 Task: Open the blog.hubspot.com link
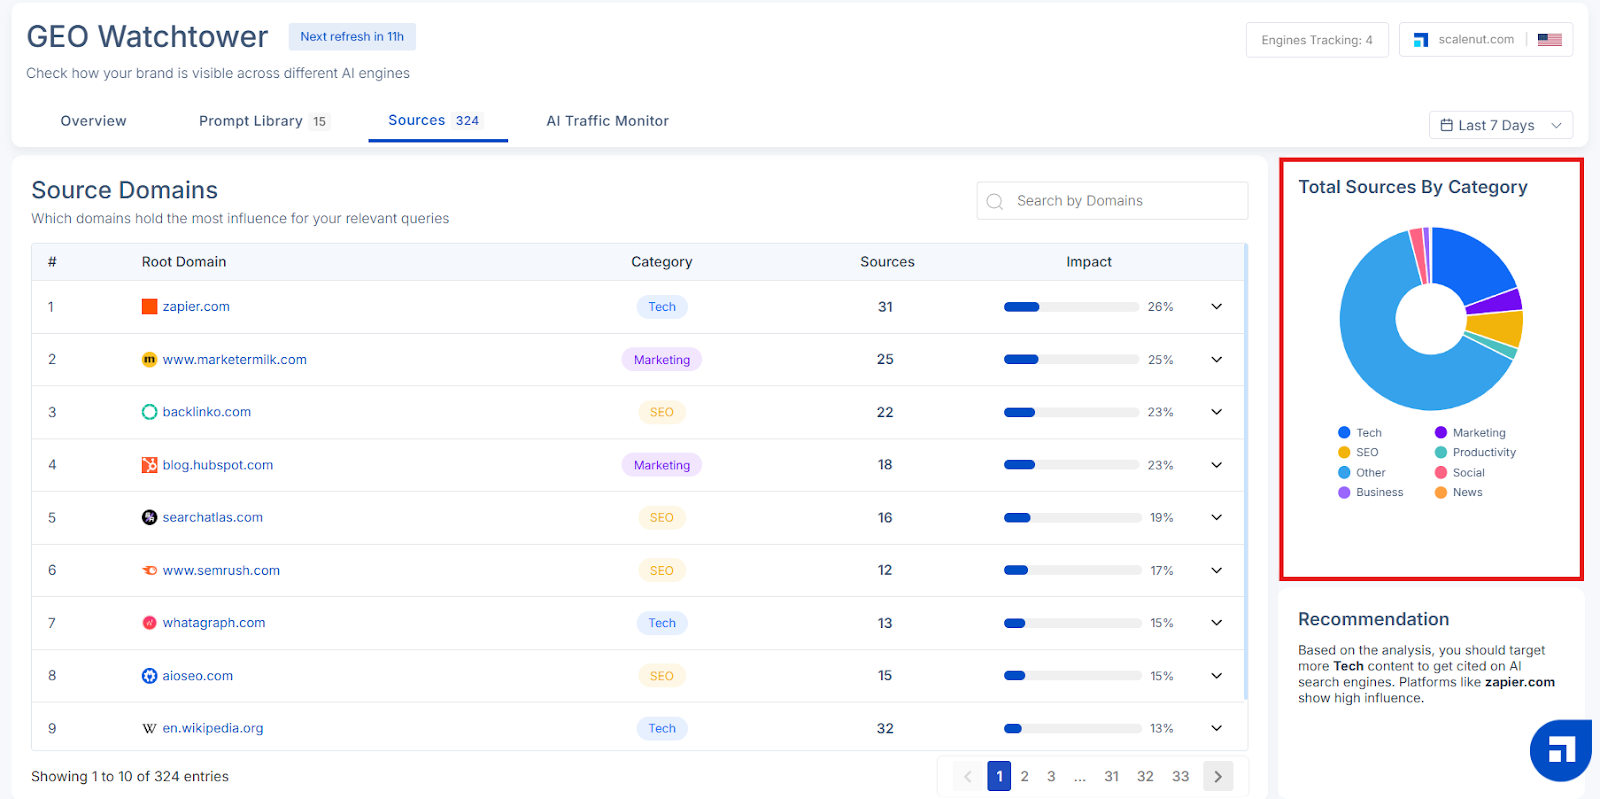coord(218,465)
